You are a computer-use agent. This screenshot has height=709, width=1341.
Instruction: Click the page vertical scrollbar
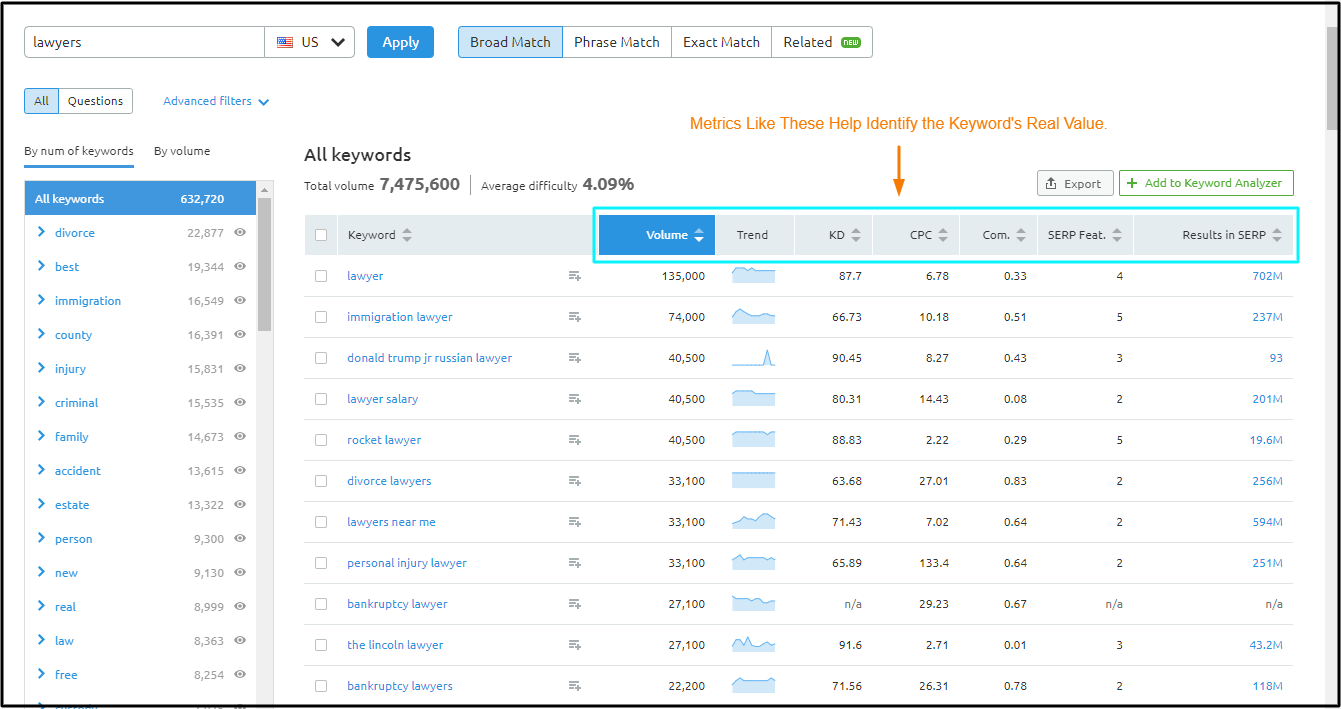1332,78
